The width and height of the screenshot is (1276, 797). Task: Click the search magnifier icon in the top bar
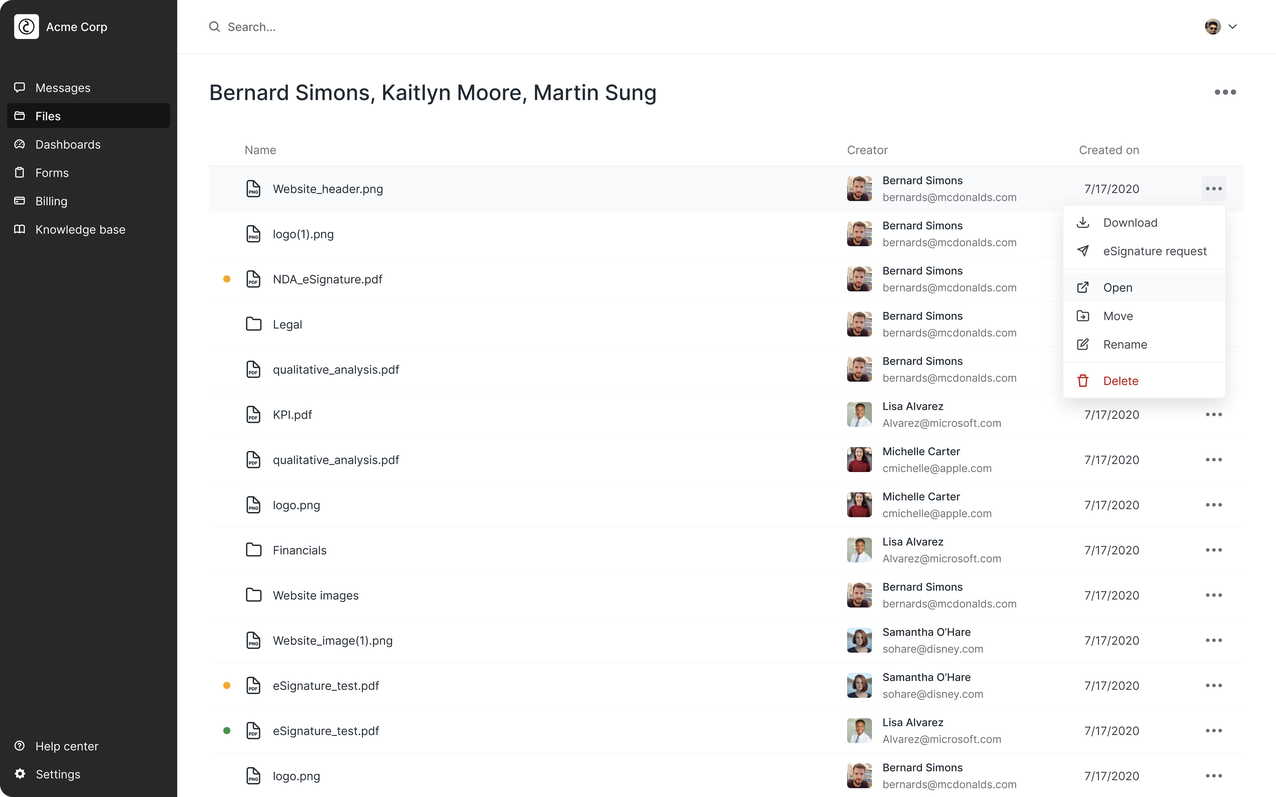coord(214,27)
